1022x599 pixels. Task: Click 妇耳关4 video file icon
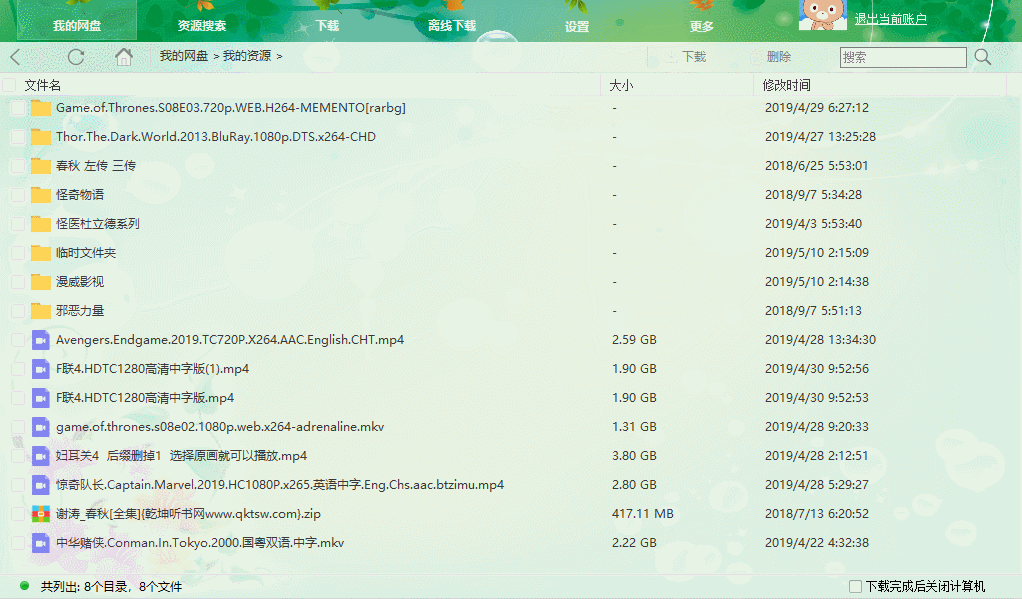click(40, 456)
